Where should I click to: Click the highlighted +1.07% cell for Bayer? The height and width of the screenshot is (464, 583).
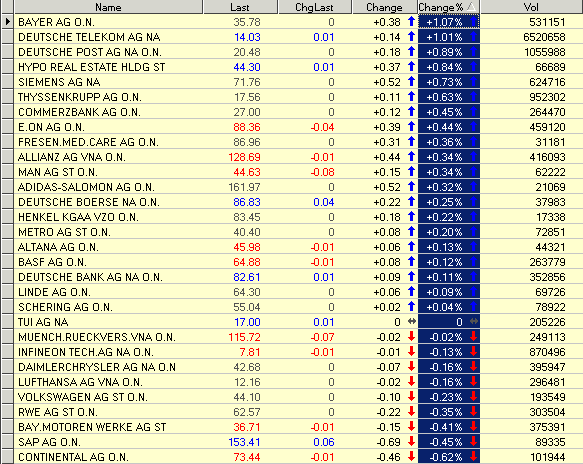449,22
